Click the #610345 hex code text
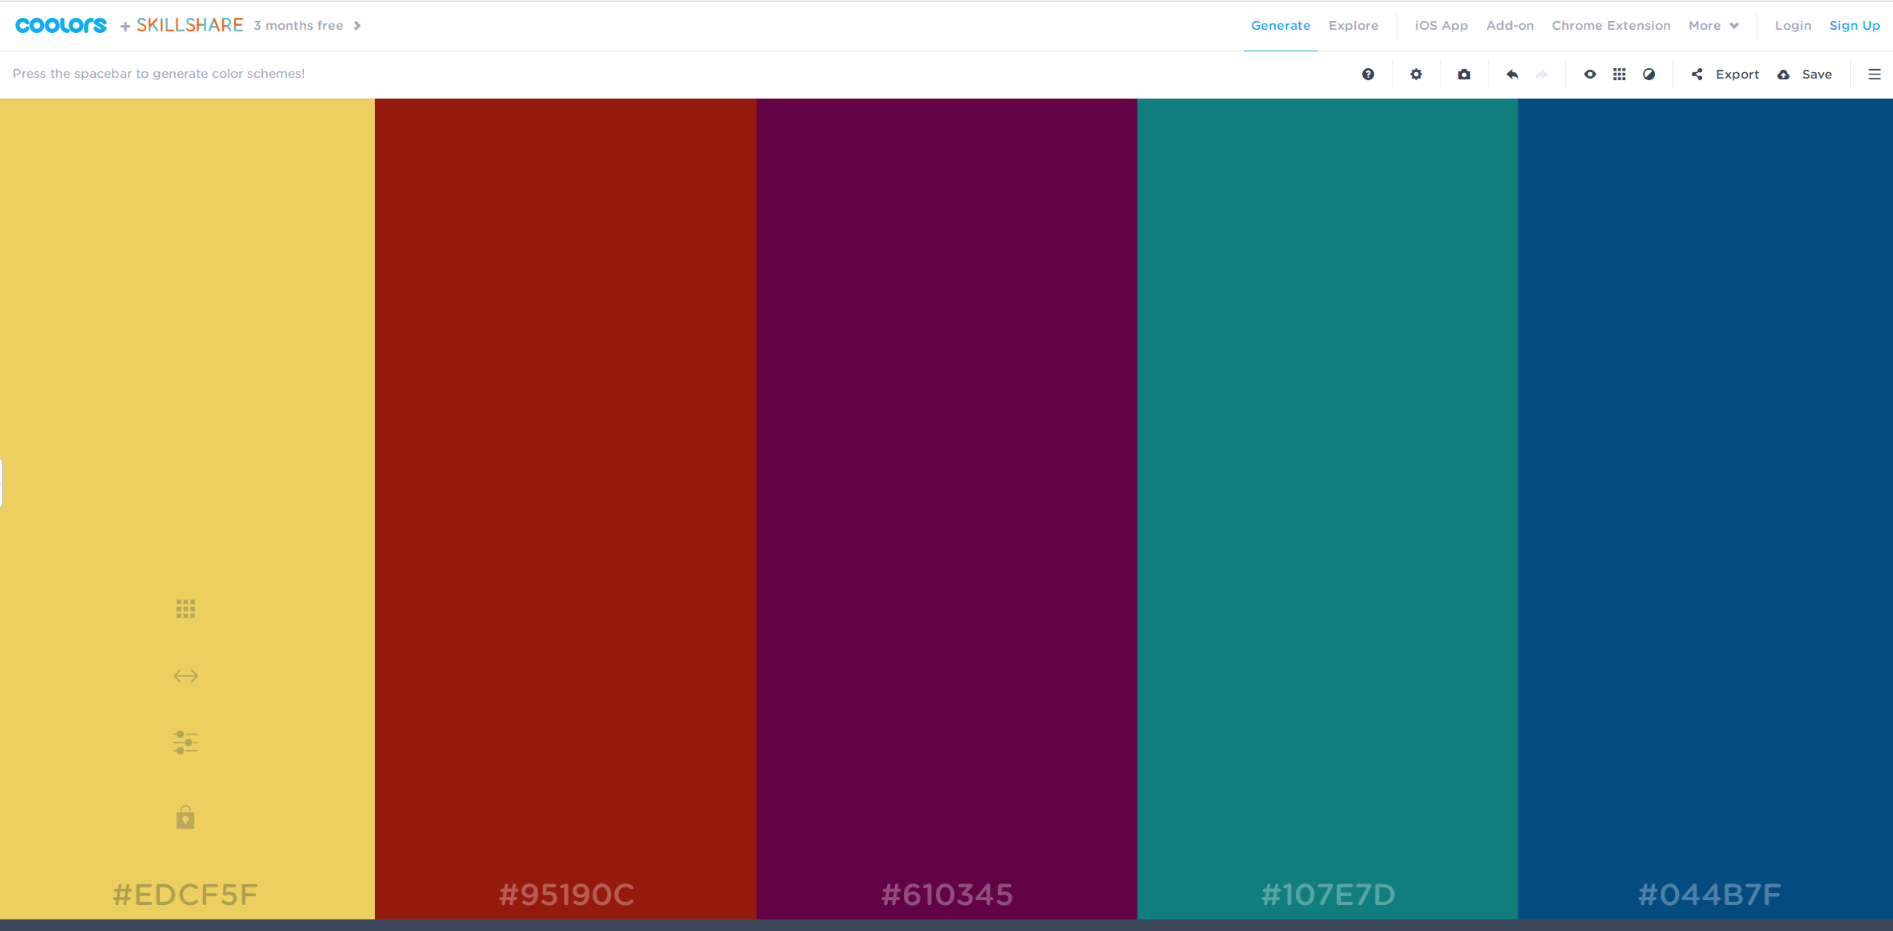 click(x=947, y=894)
